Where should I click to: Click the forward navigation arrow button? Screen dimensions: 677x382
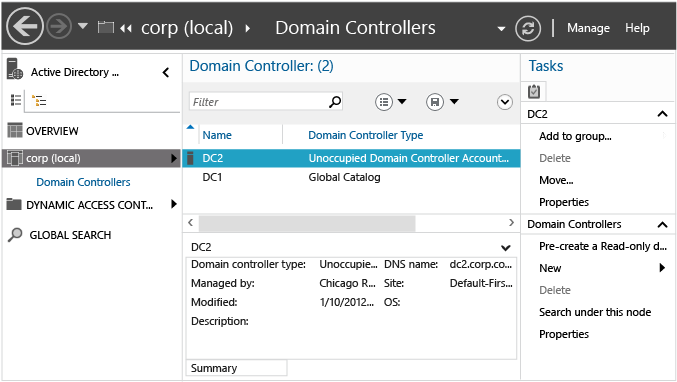click(x=59, y=27)
